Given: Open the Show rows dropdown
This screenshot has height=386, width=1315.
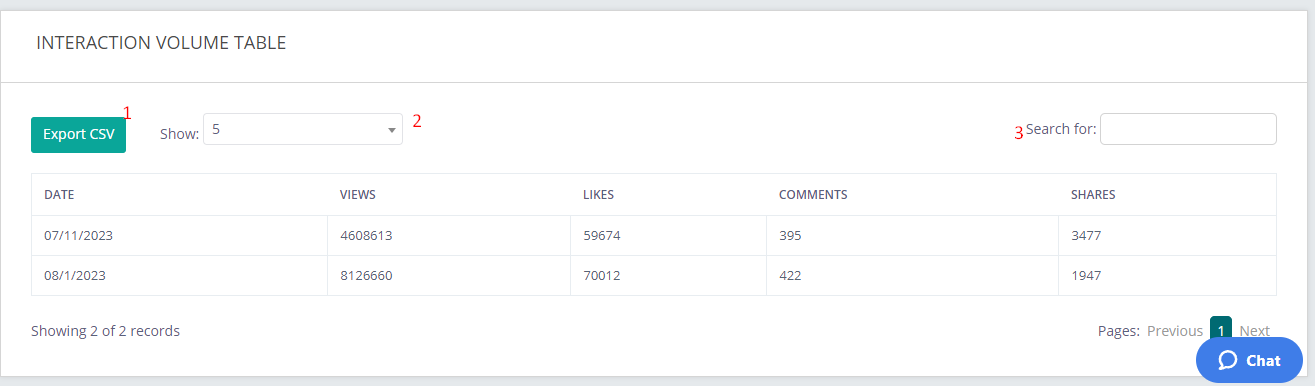Looking at the screenshot, I should 303,129.
